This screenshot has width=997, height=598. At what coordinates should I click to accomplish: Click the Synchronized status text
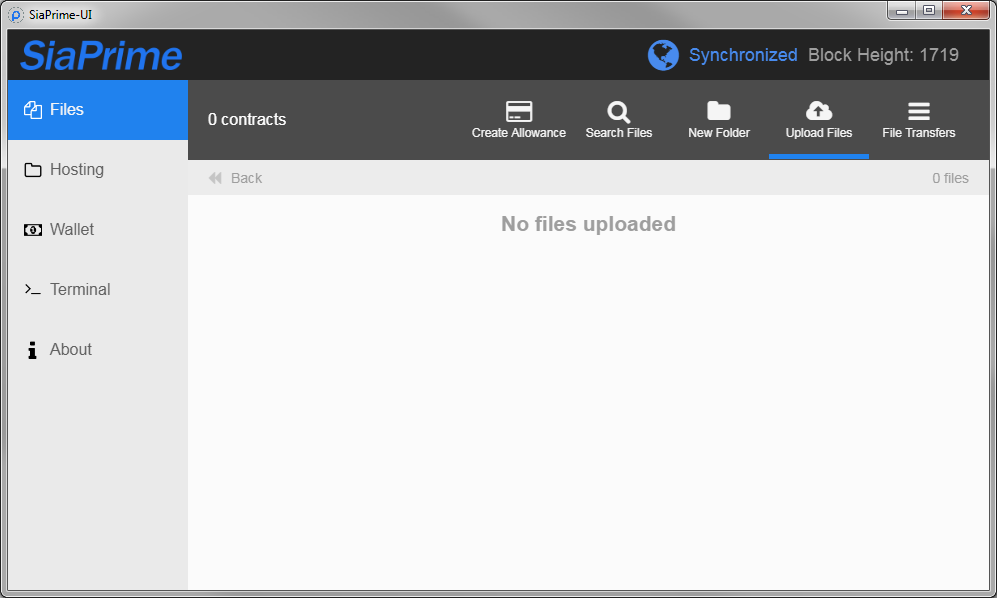click(743, 55)
